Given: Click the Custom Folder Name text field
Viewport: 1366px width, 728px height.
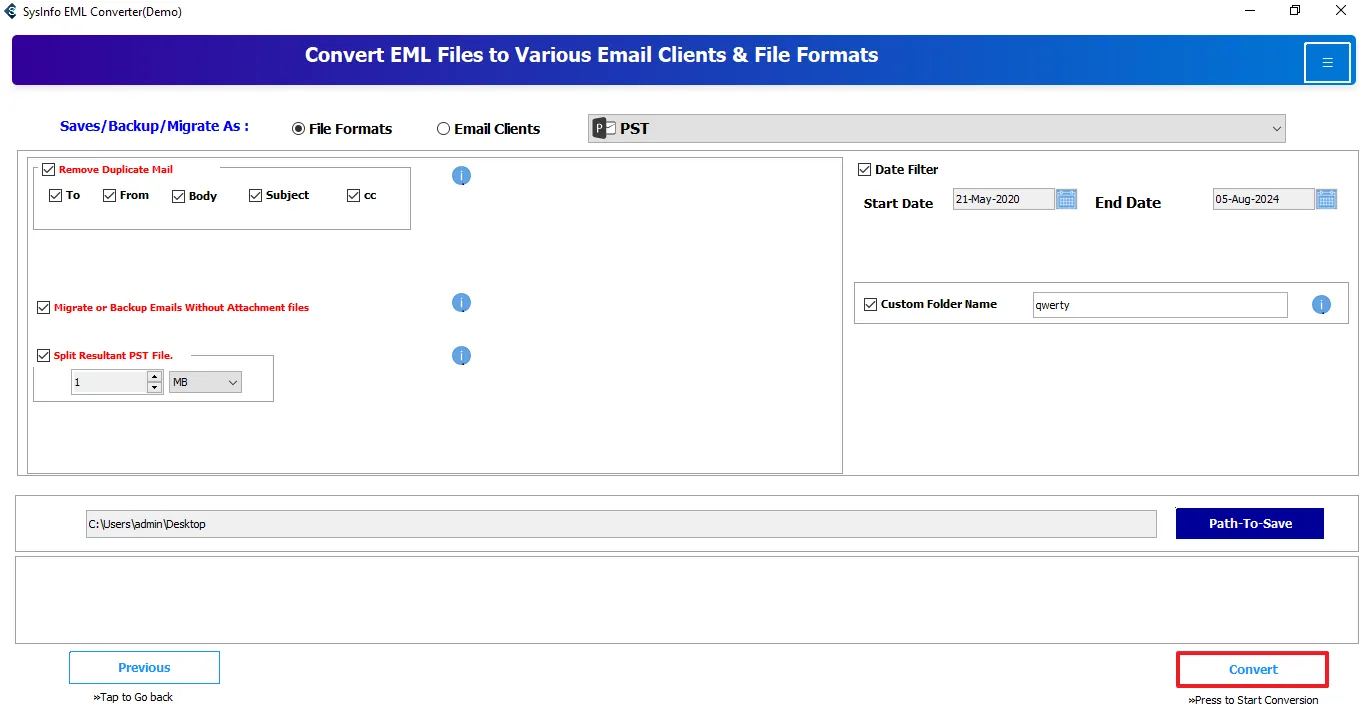Looking at the screenshot, I should (x=1160, y=305).
